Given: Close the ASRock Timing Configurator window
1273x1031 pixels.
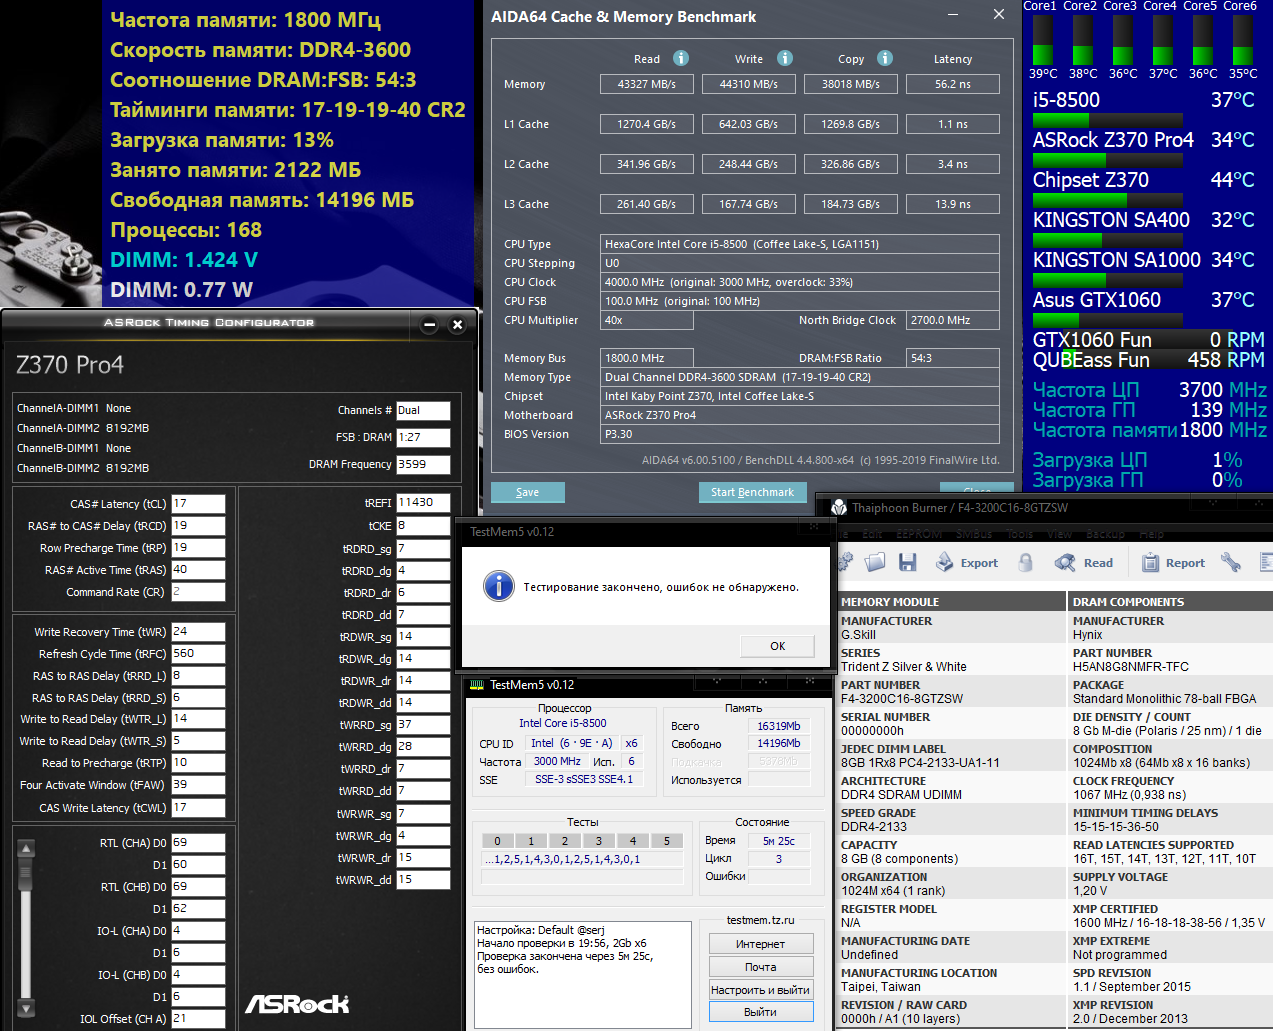Looking at the screenshot, I should (x=457, y=325).
